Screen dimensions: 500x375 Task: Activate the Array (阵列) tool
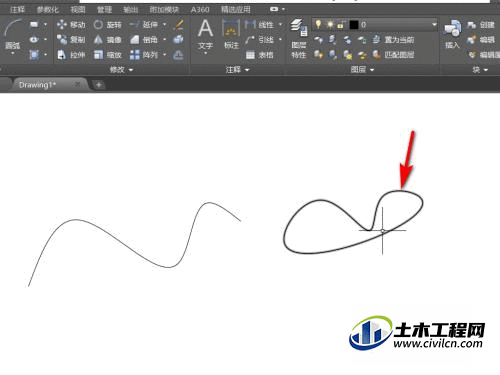tap(143, 55)
